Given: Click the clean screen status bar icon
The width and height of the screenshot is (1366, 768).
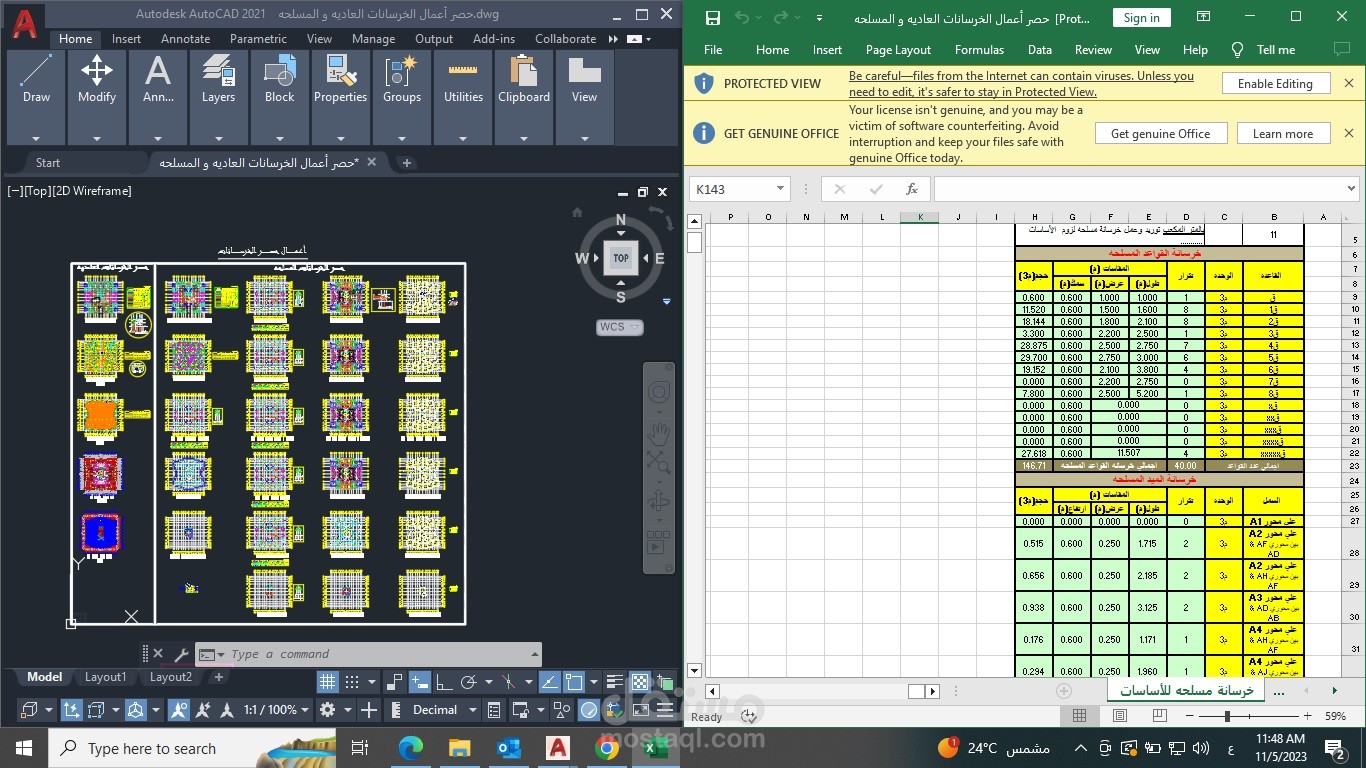Looking at the screenshot, I should click(641, 710).
